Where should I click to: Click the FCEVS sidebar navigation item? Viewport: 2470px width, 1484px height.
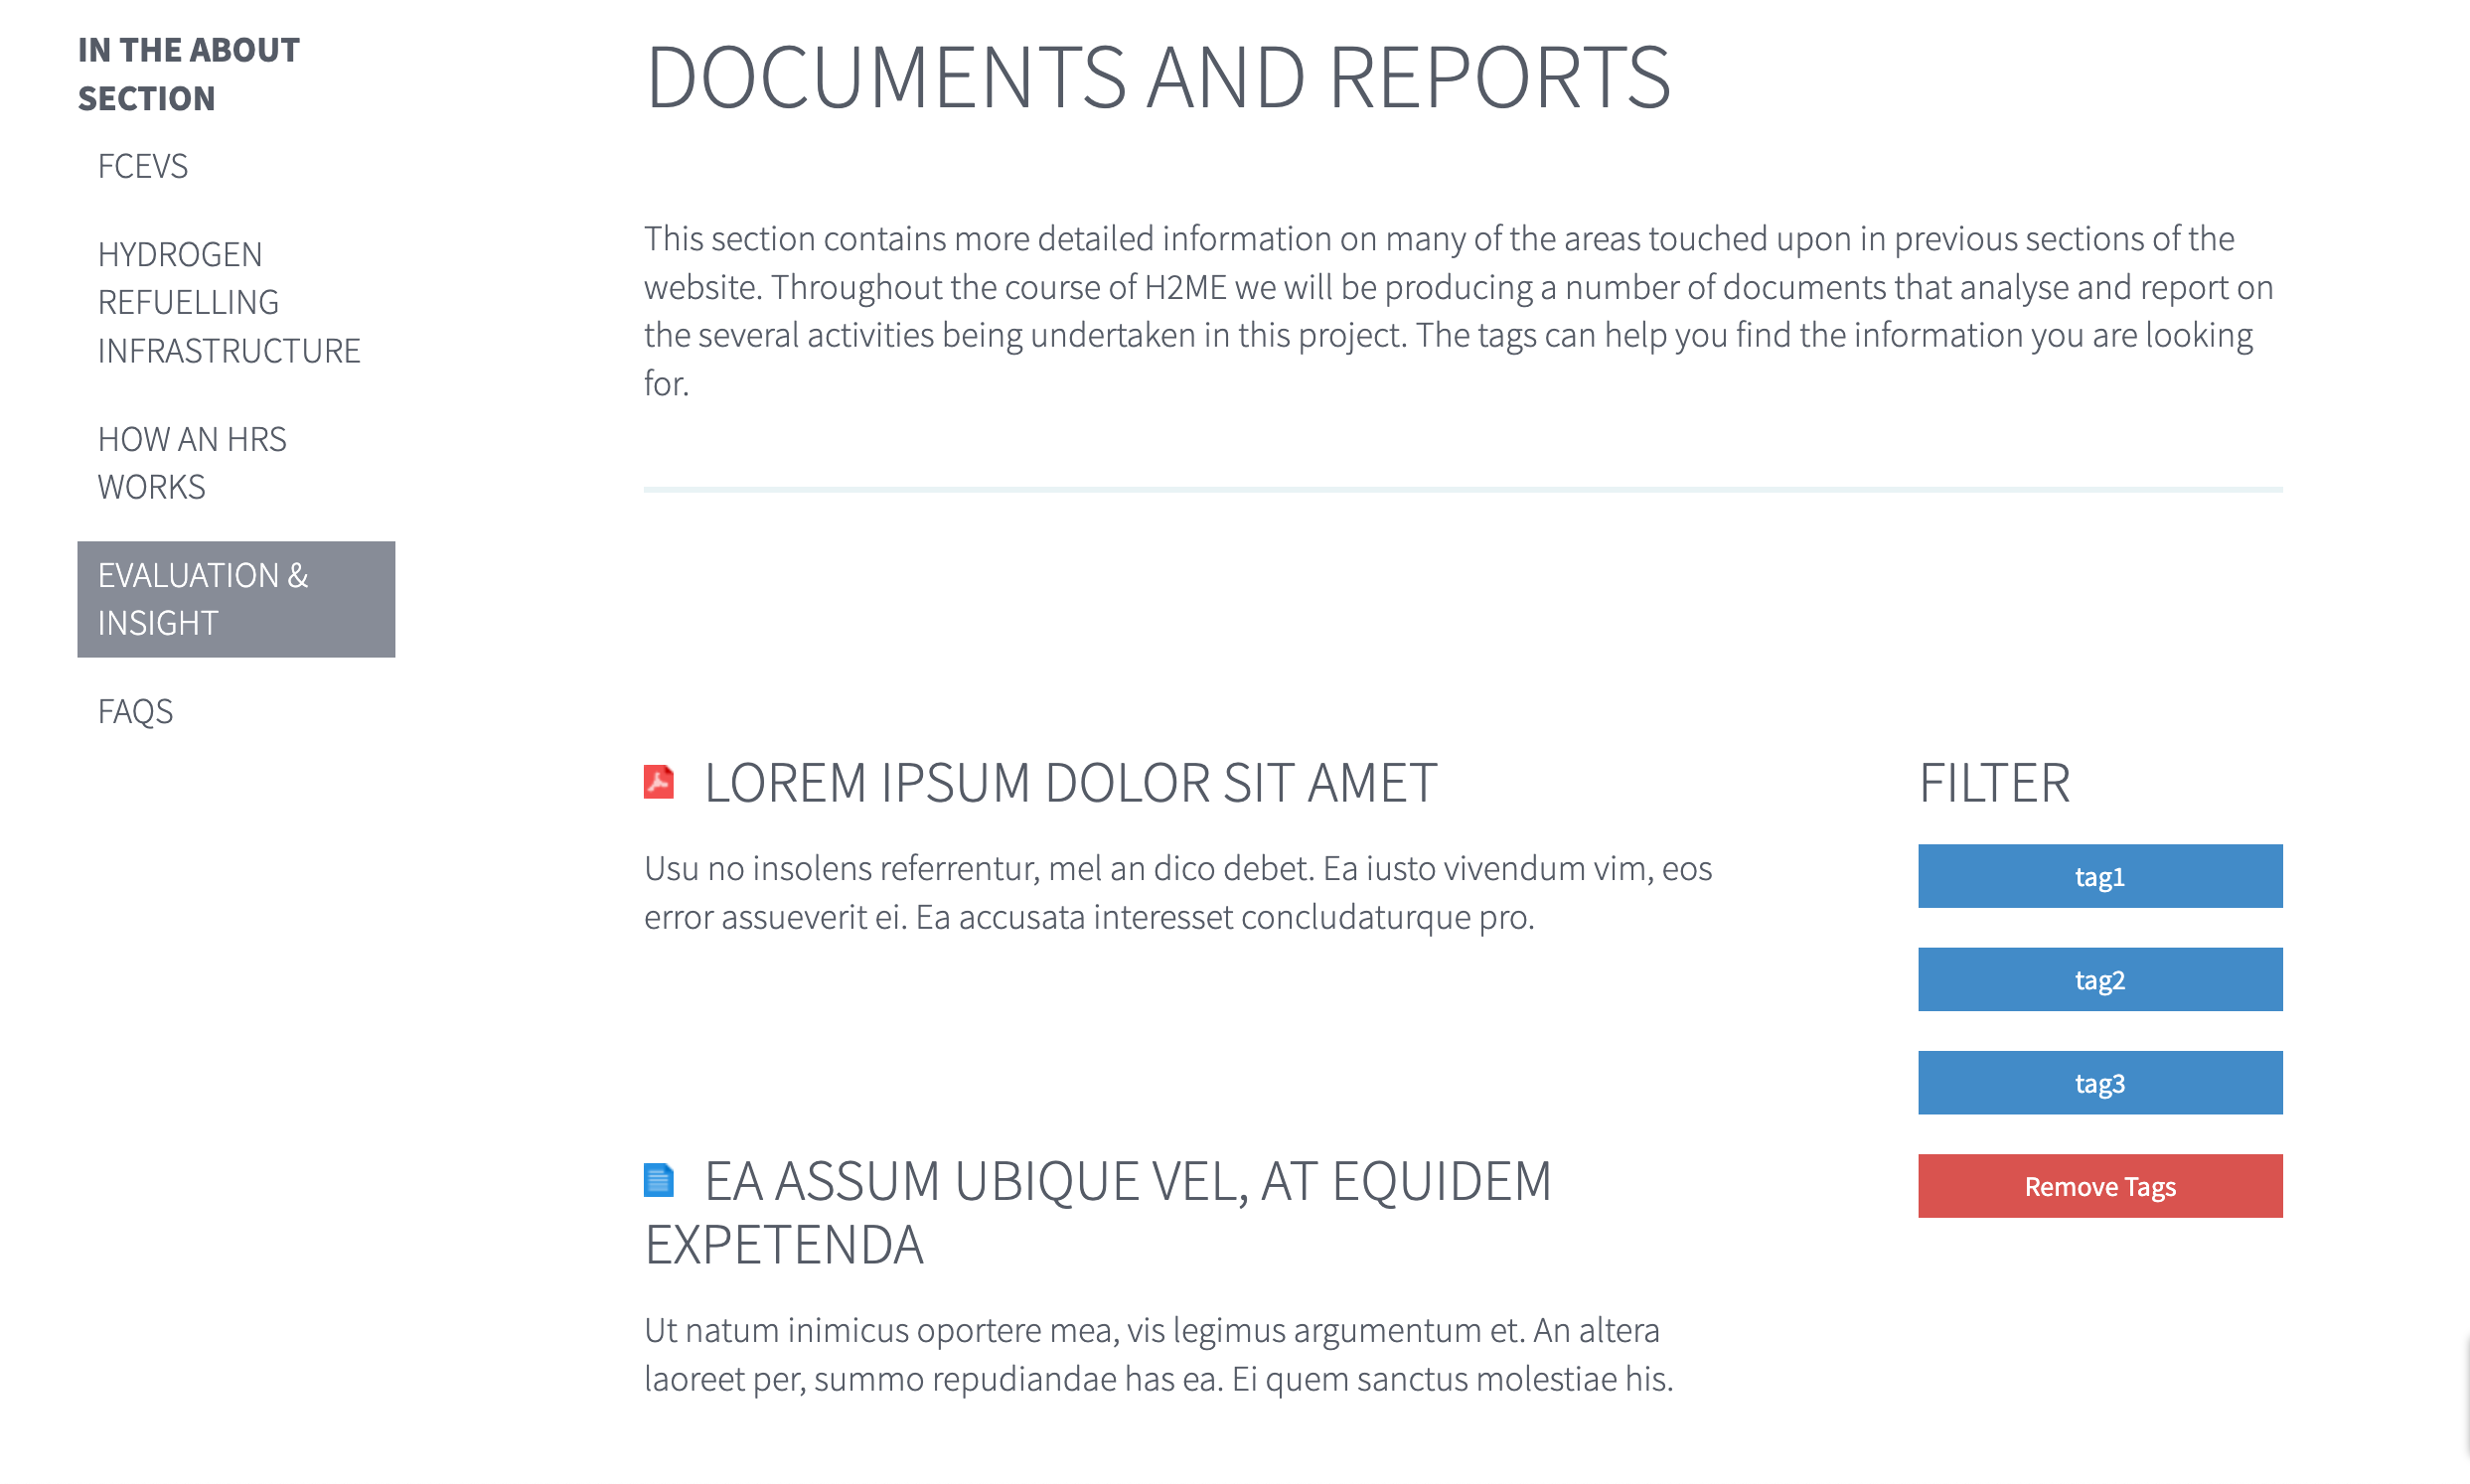click(x=141, y=164)
